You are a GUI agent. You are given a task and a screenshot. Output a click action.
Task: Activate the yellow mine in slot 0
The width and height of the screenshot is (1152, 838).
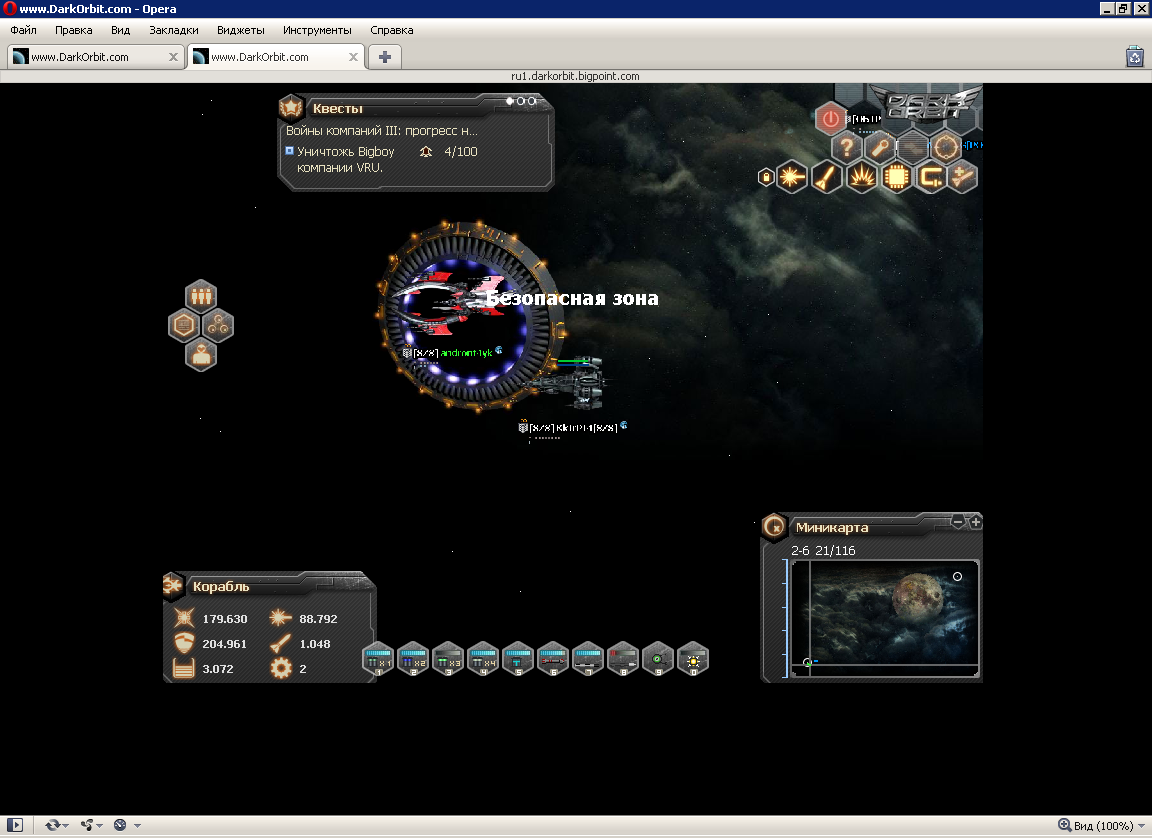[693, 659]
